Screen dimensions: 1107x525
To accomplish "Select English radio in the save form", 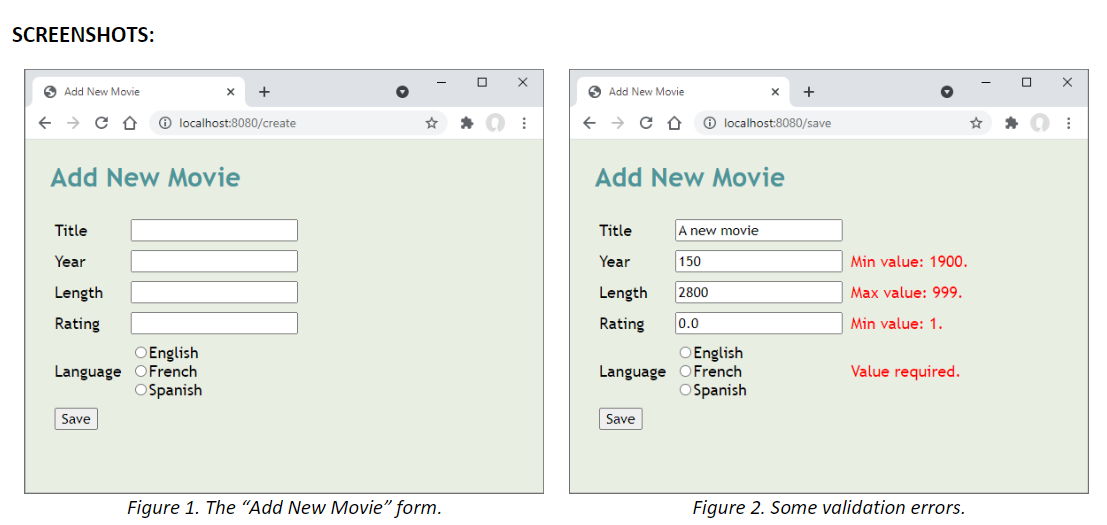I will point(685,352).
